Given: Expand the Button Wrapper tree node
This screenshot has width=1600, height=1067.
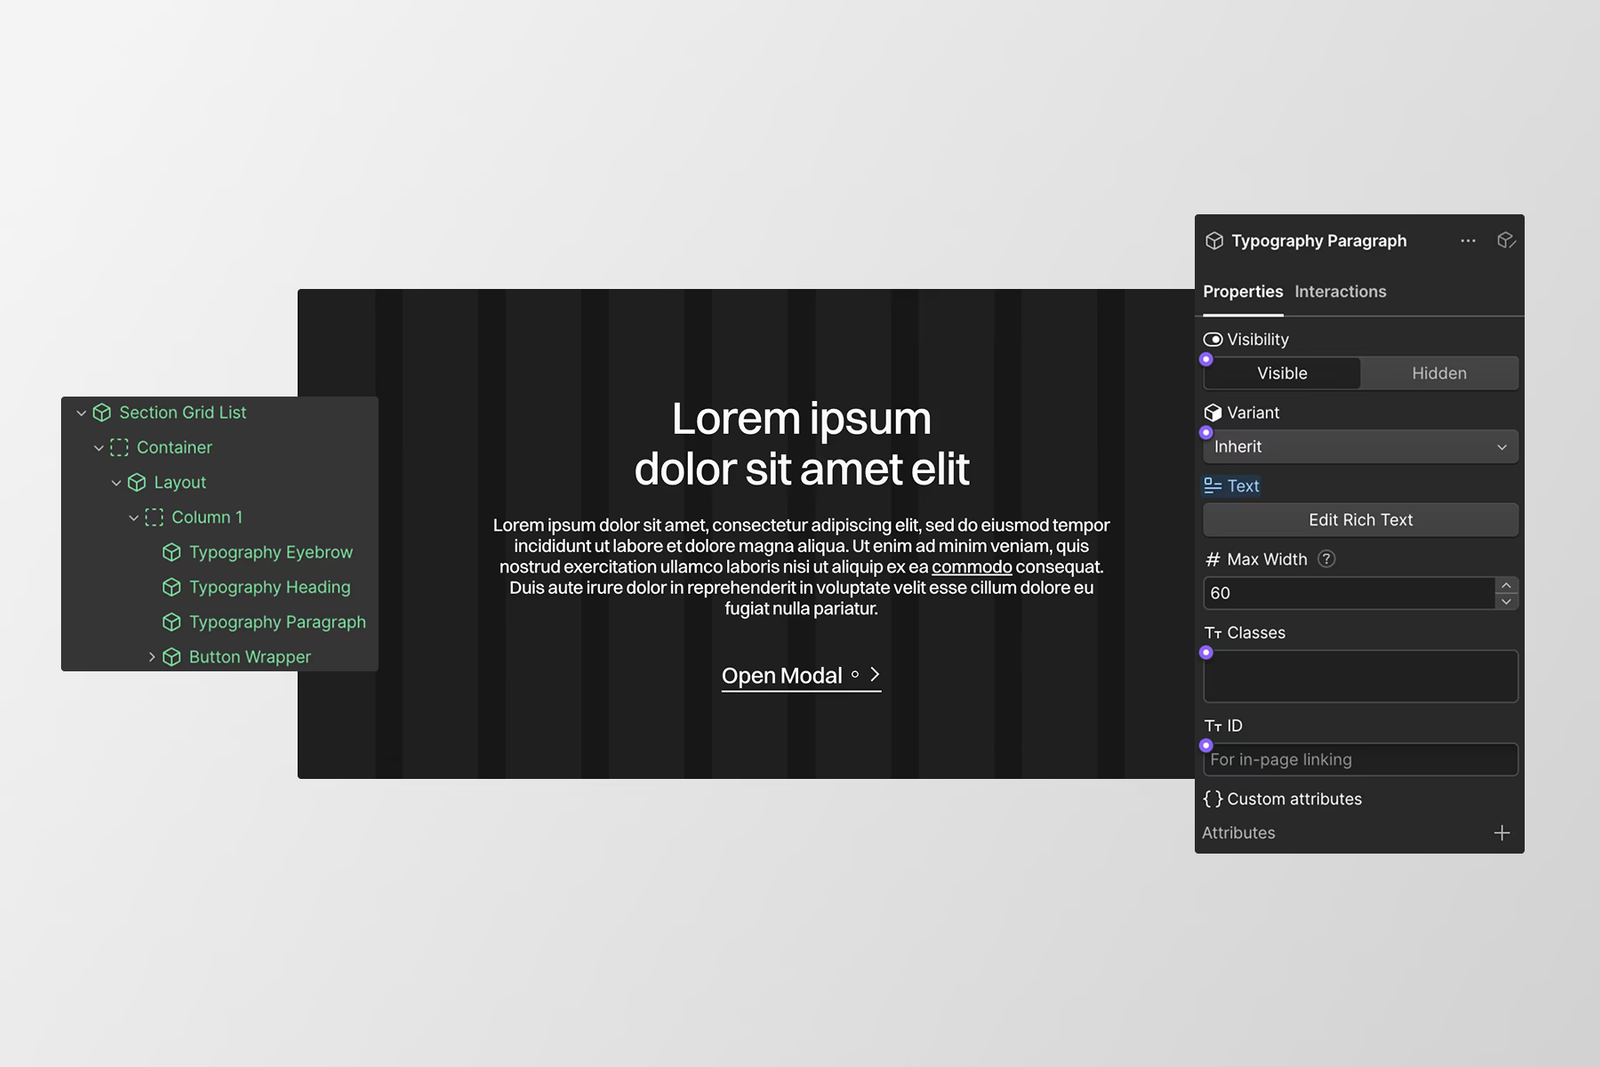Looking at the screenshot, I should tap(151, 657).
